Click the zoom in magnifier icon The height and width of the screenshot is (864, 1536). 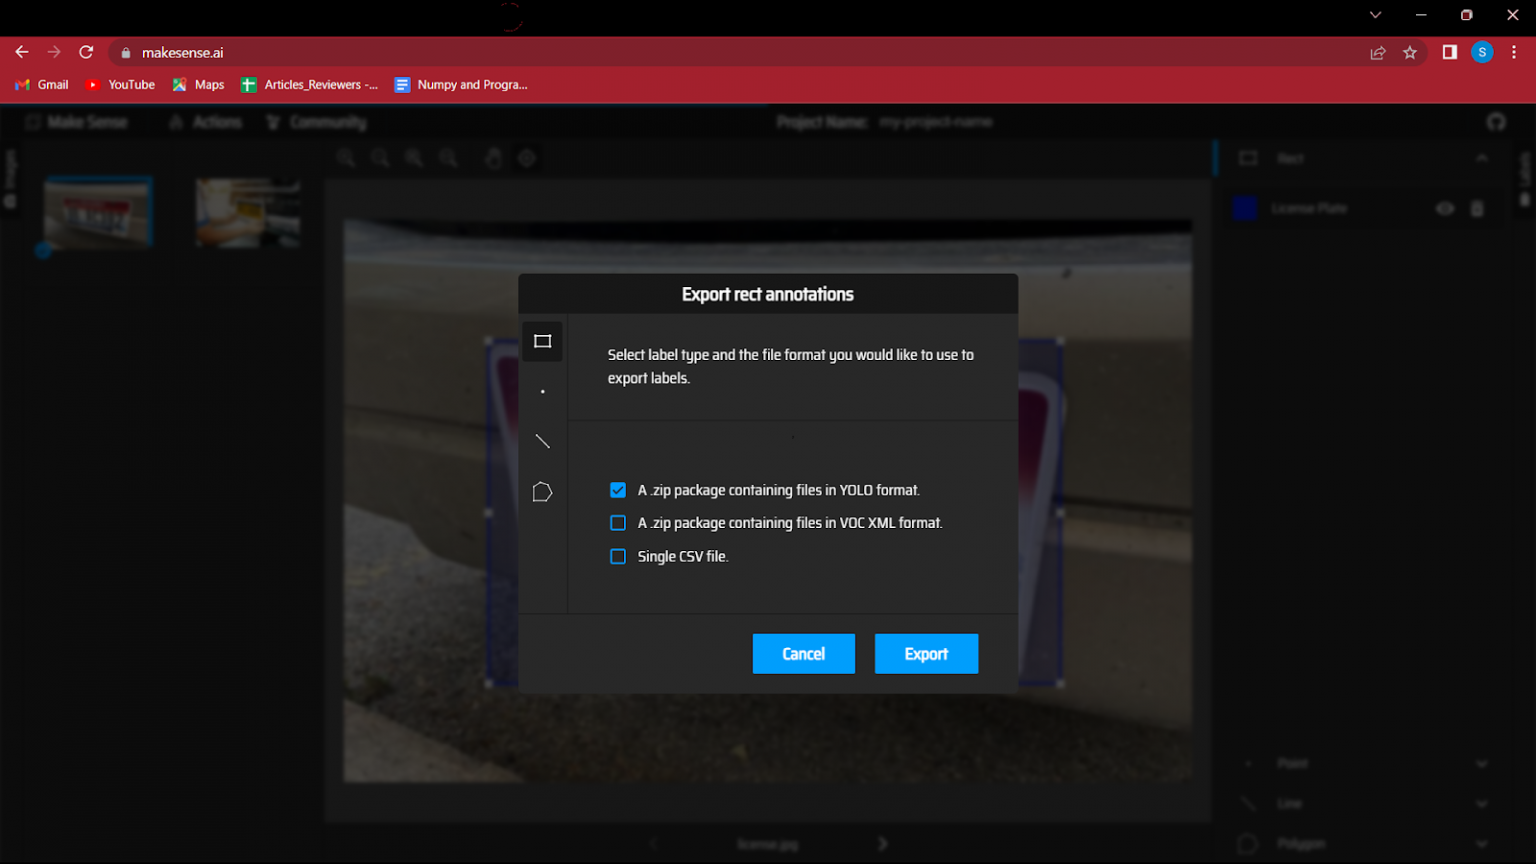click(x=345, y=158)
